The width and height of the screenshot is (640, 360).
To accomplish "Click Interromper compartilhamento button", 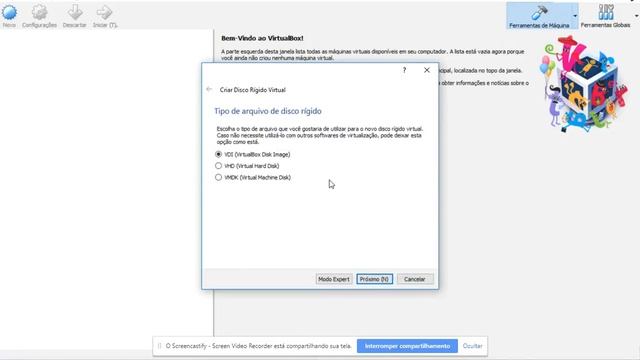I will pyautogui.click(x=407, y=346).
